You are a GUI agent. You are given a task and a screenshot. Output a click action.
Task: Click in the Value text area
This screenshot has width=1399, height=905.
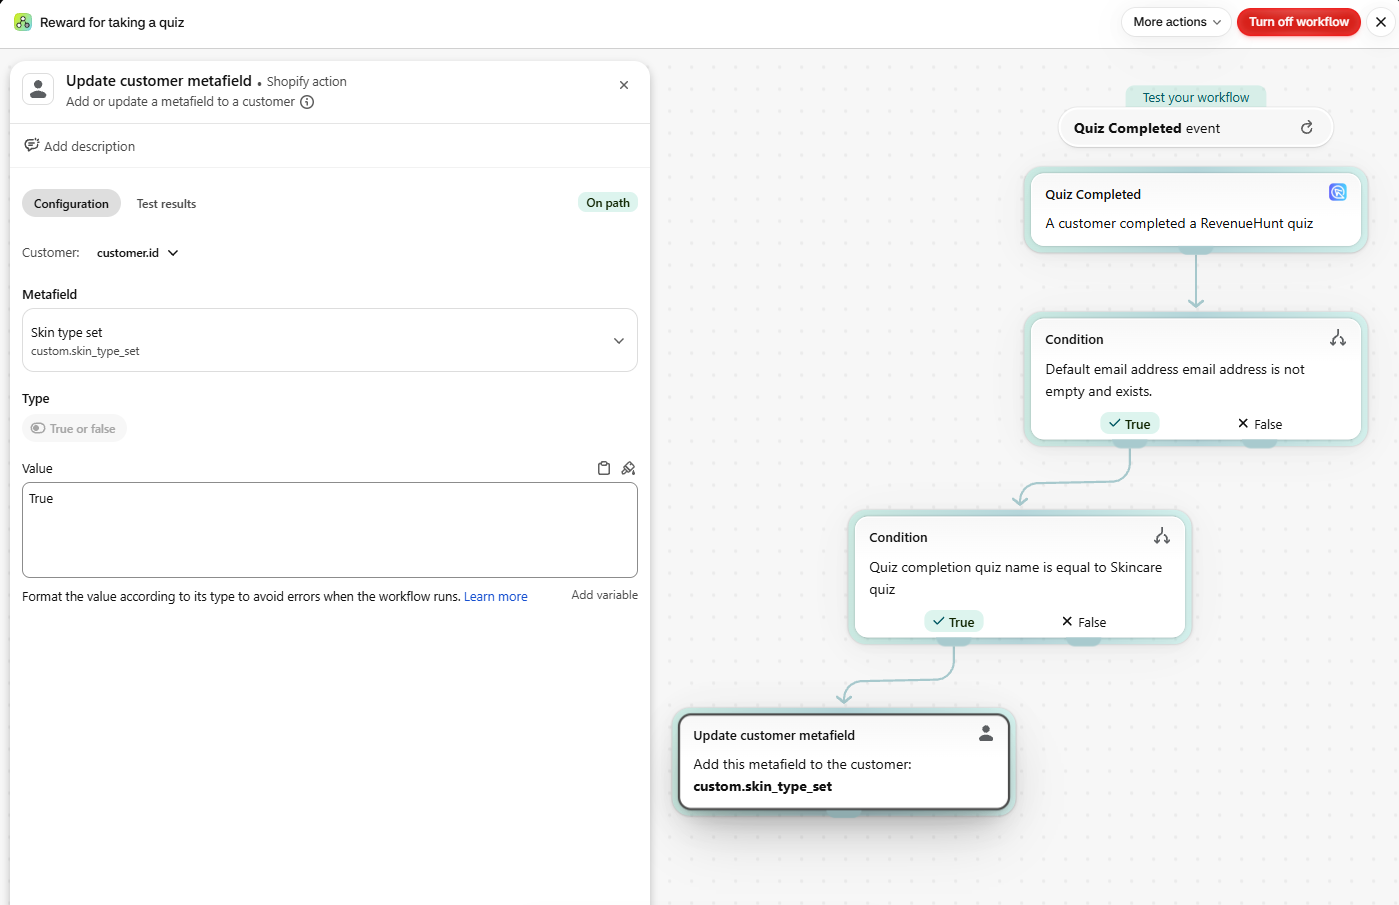click(x=330, y=530)
